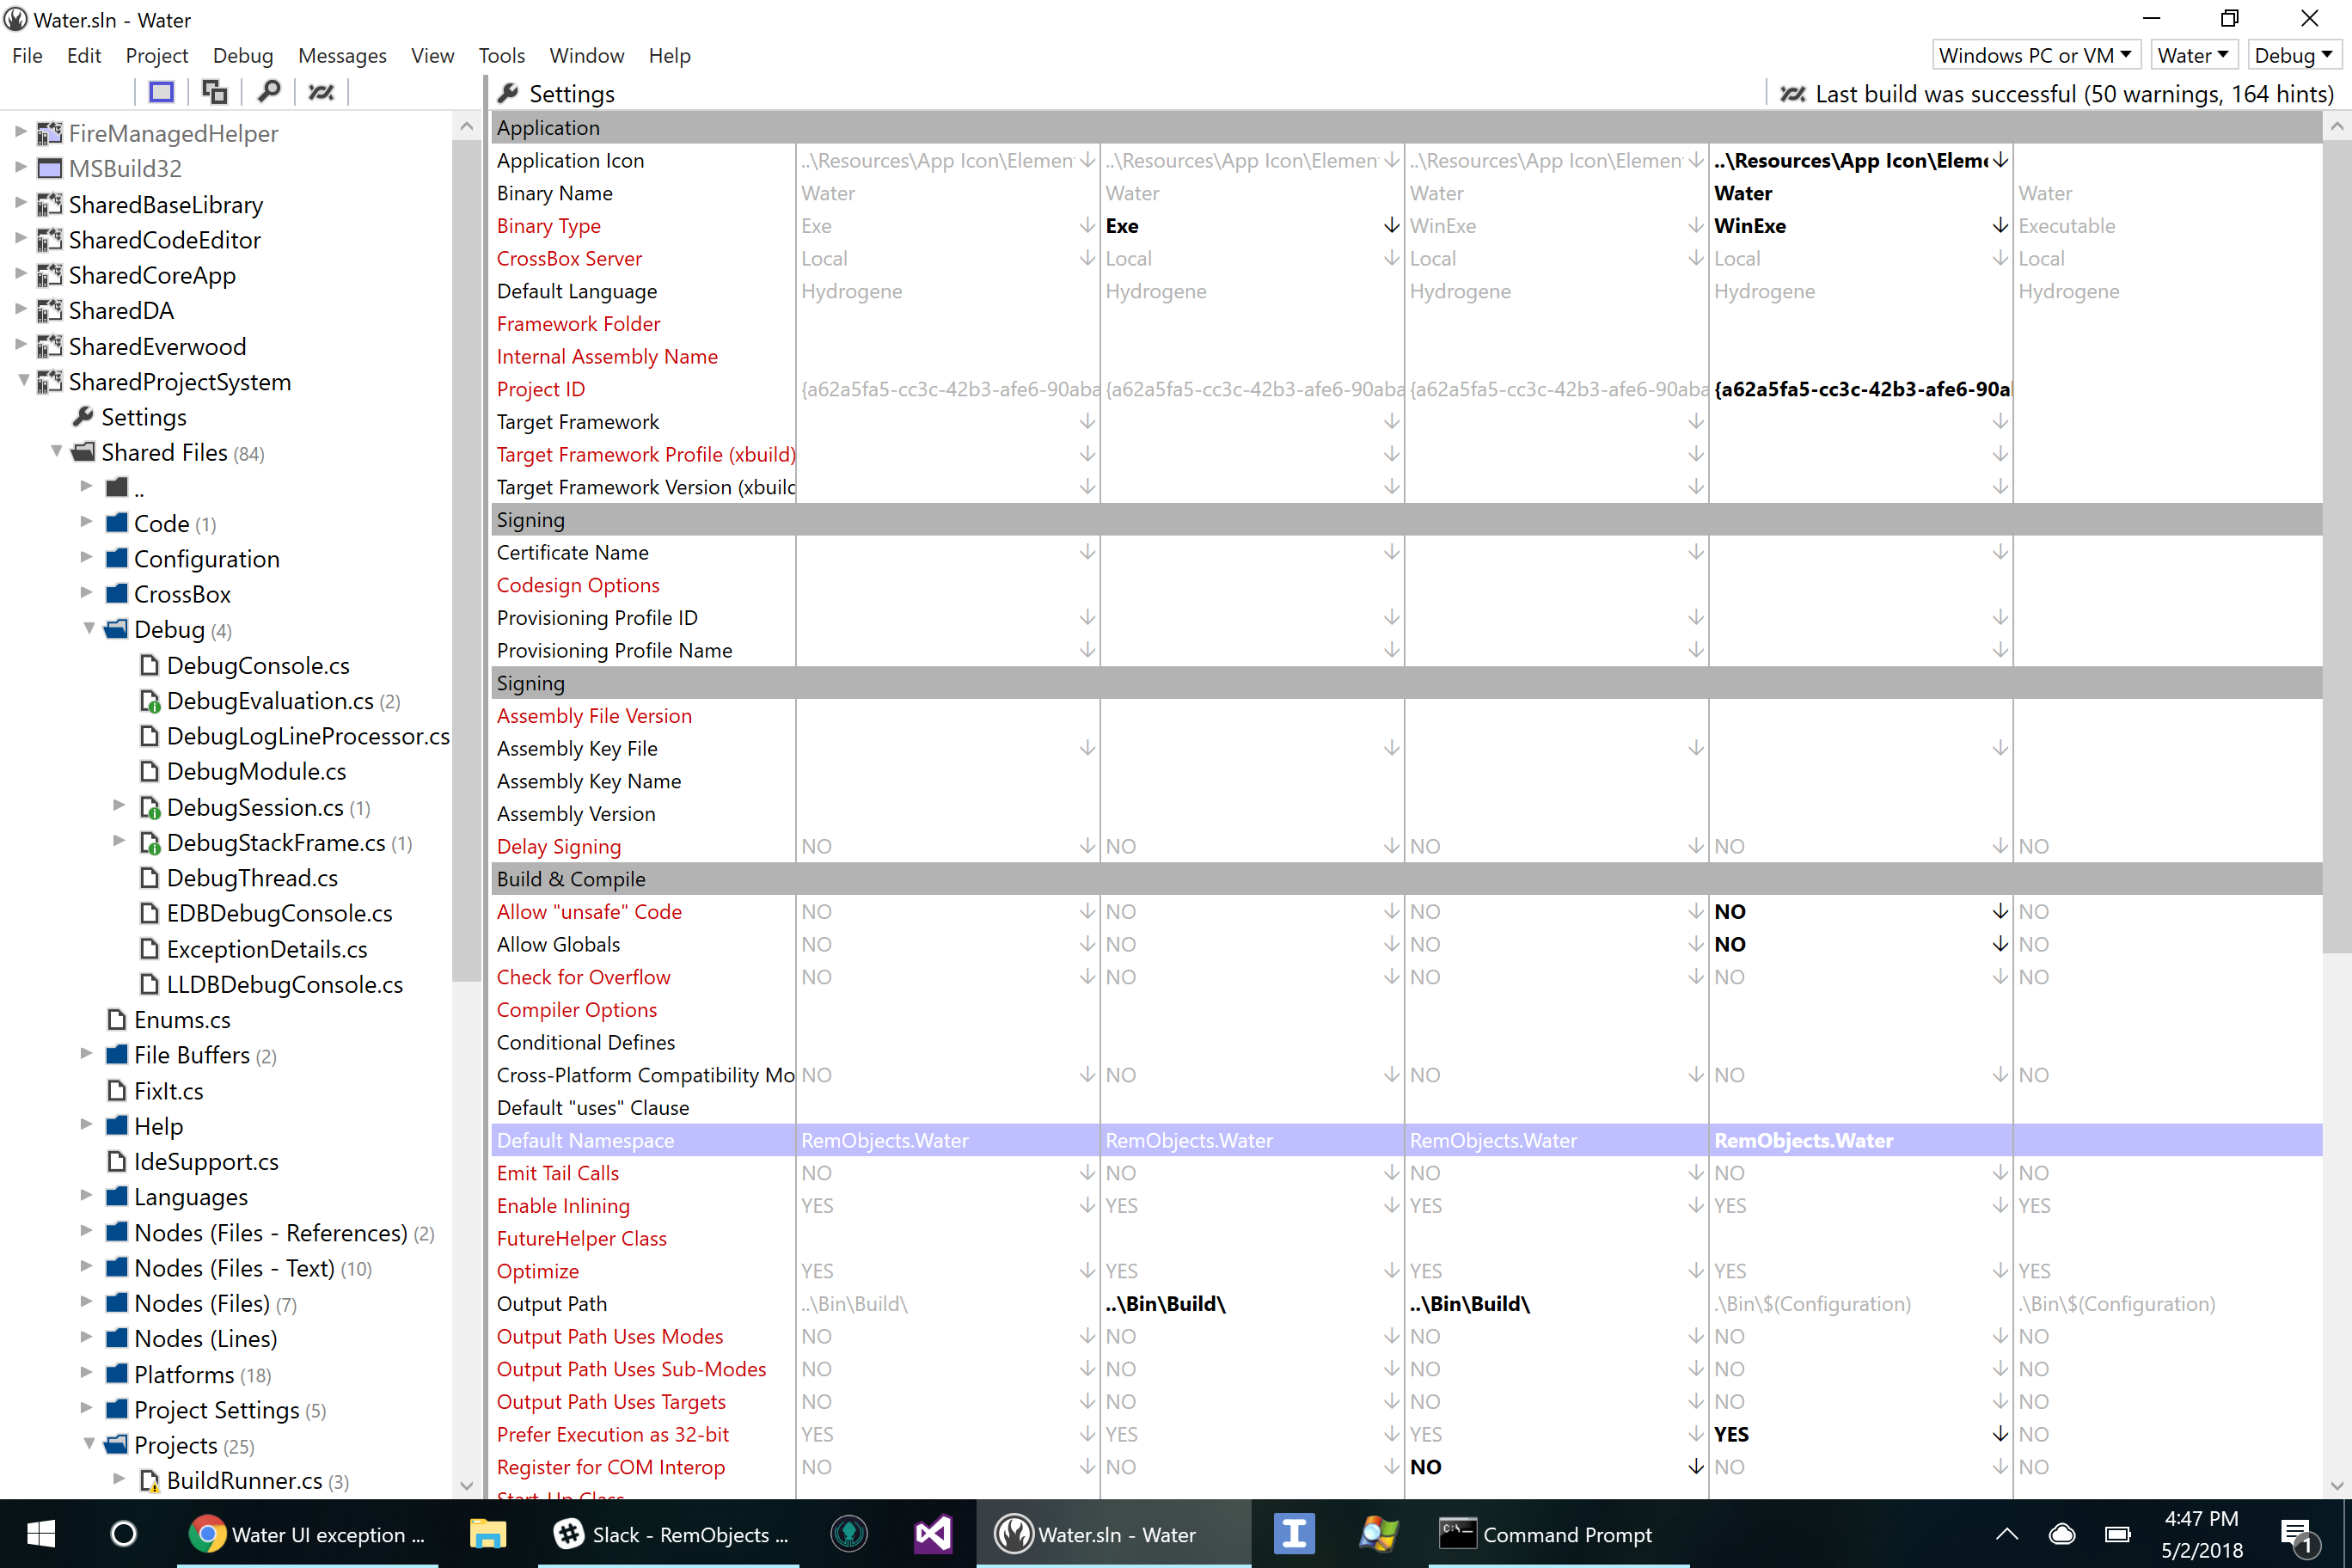Open dropdown arrow for bold 'Exe' Binary Type

tap(1391, 226)
